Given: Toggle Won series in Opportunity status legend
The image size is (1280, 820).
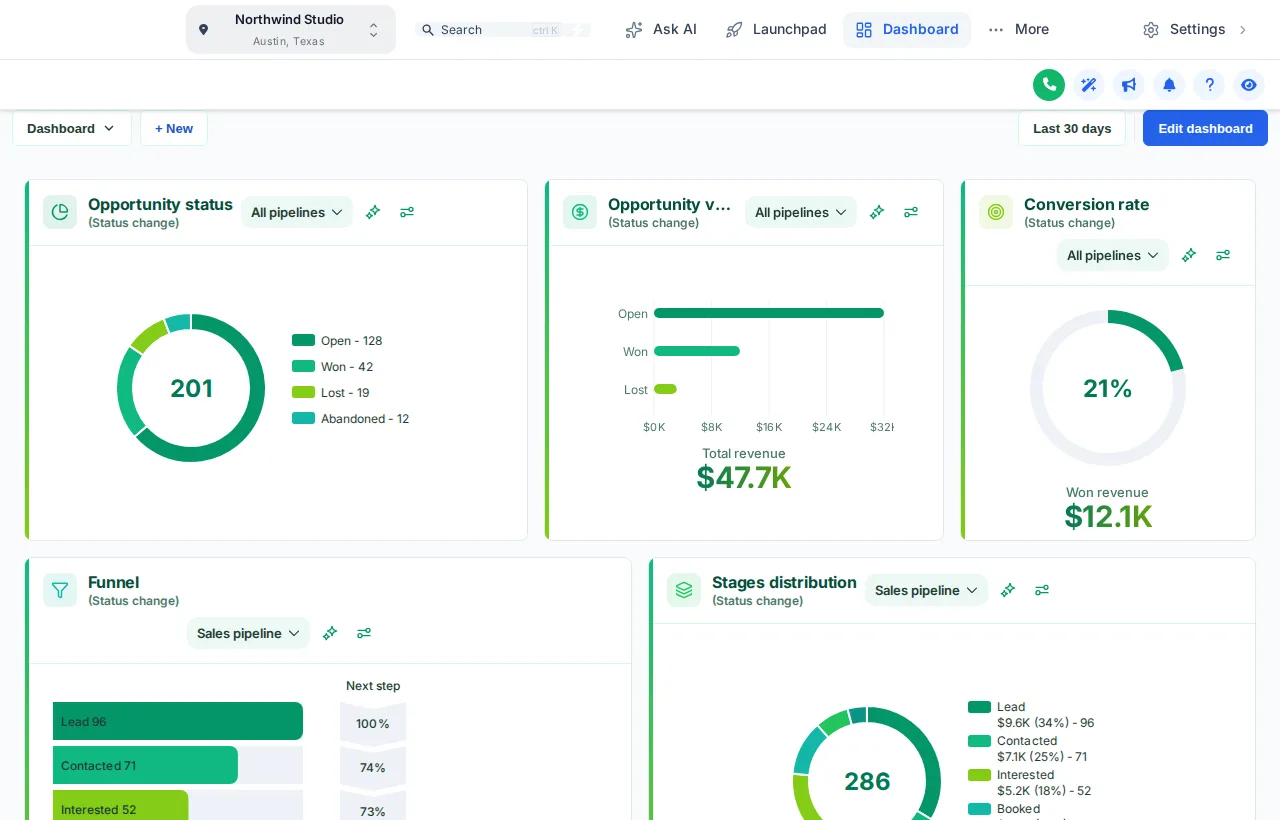Looking at the screenshot, I should point(332,367).
